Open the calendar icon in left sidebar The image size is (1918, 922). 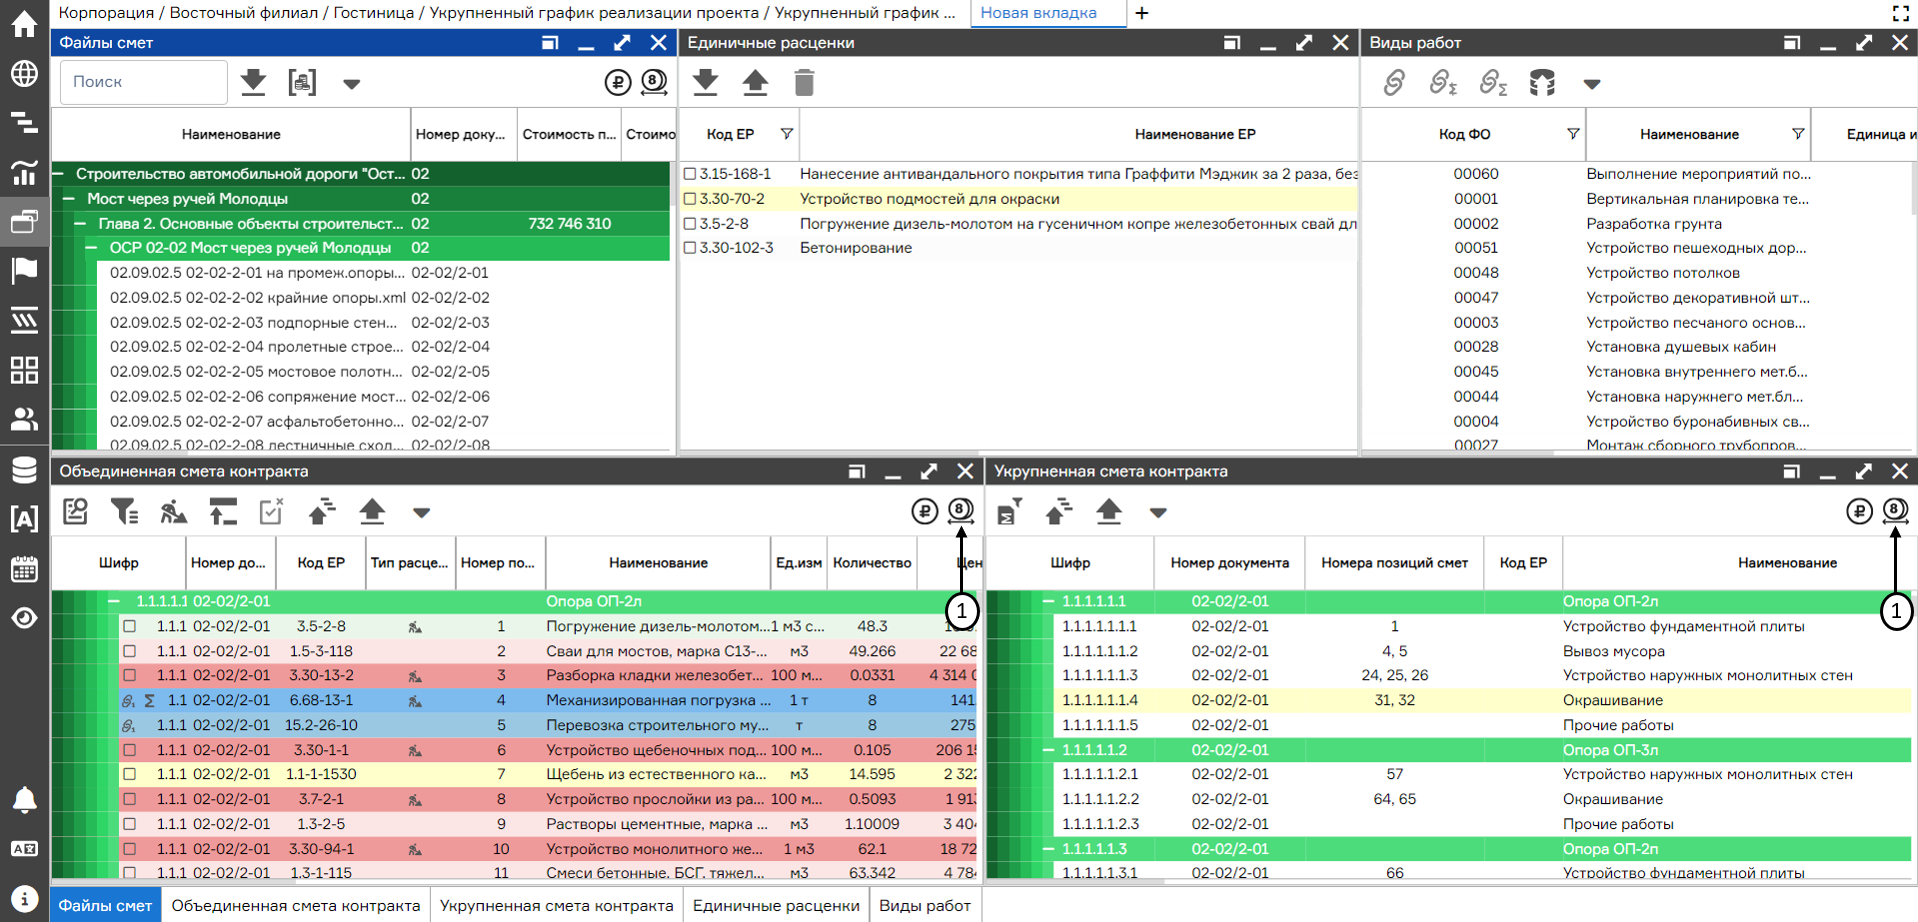tap(24, 569)
